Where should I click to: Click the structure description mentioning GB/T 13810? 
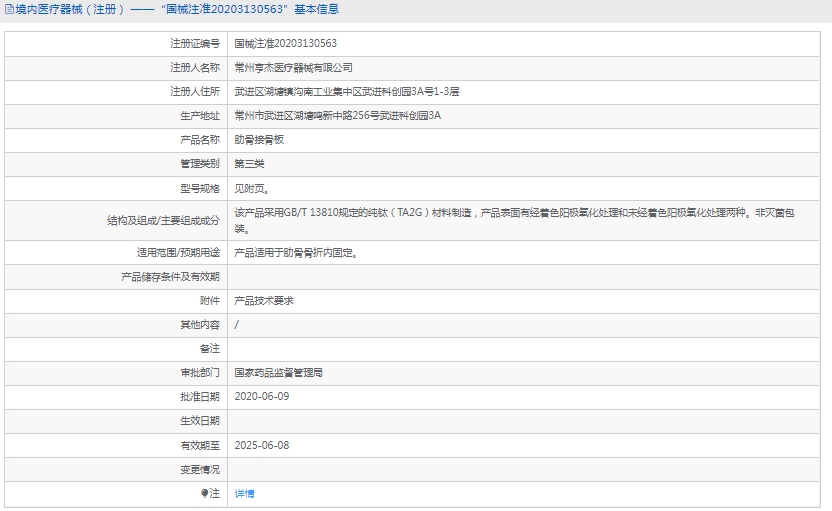514,220
